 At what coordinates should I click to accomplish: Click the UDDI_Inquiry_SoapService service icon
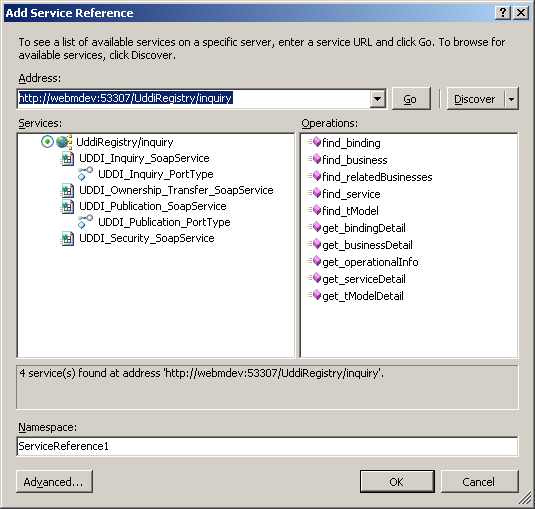tap(67, 158)
